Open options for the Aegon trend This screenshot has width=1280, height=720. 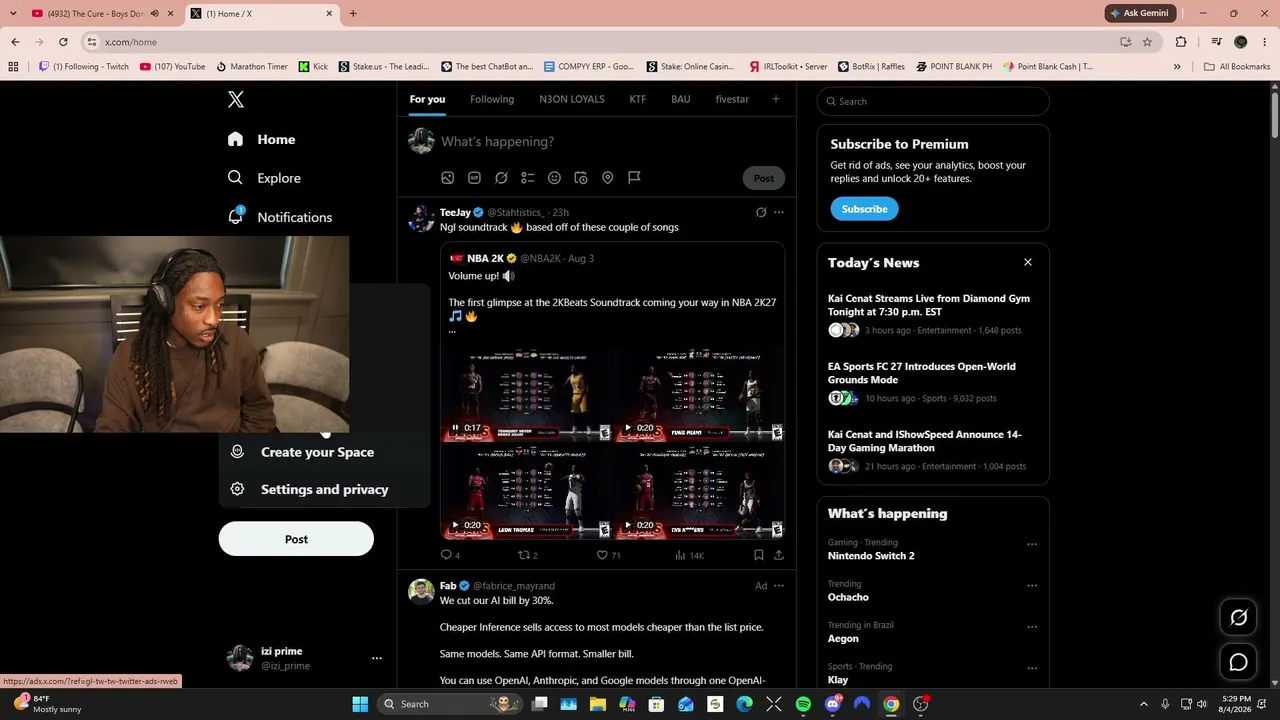click(x=1032, y=627)
